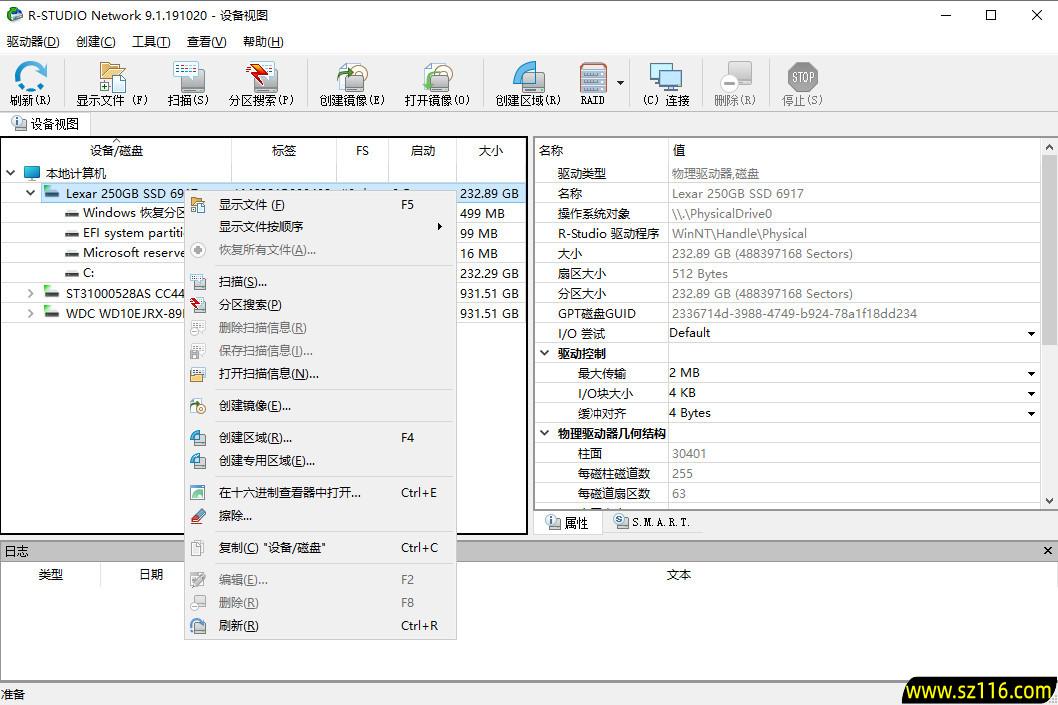1058x705 pixels.
Task: Open the 扫描 scan tool on the toolbar
Action: coord(188,82)
